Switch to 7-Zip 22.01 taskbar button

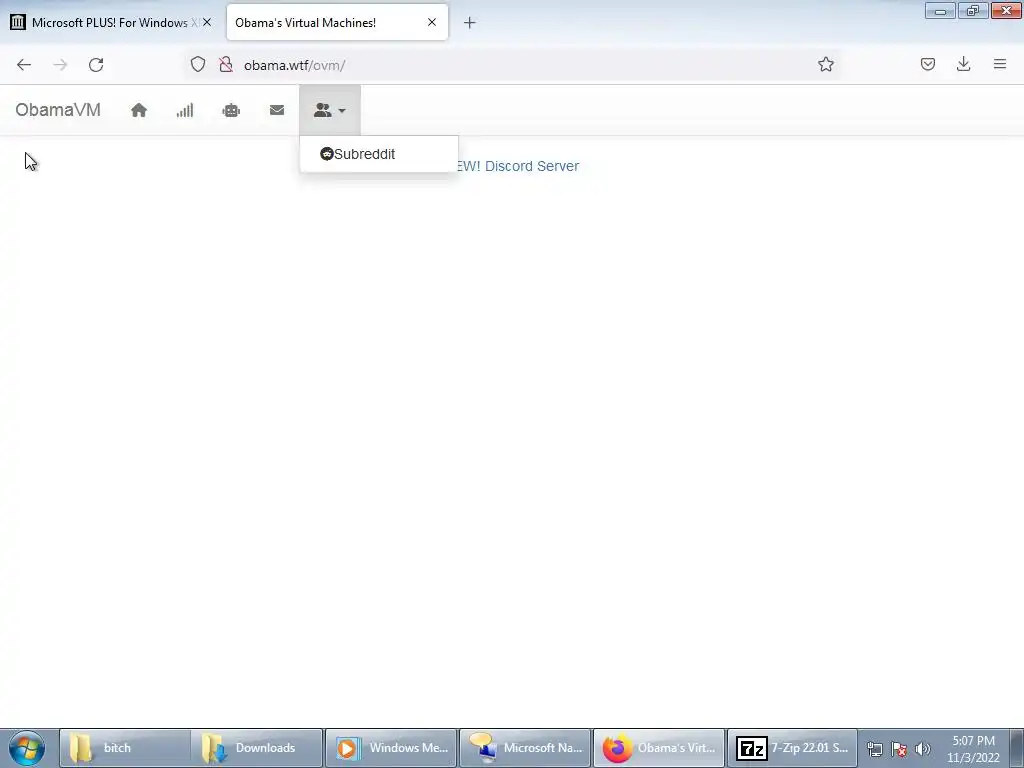point(792,748)
